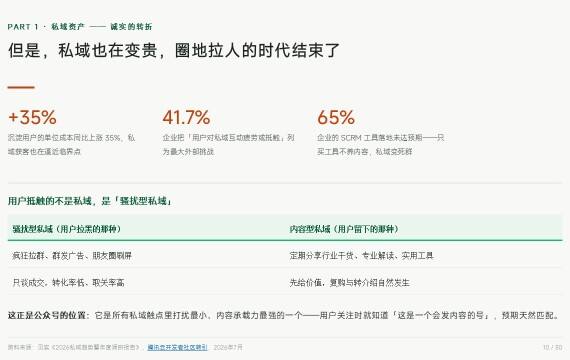Click the description under 41.7% stat
Image resolution: width=570 pixels, height=360 pixels.
click(x=228, y=144)
